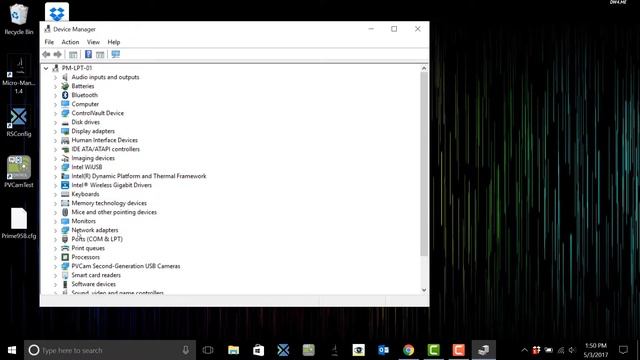Select Human Interface Devices tree item
Screen dimensions: 640x360
click(x=104, y=140)
